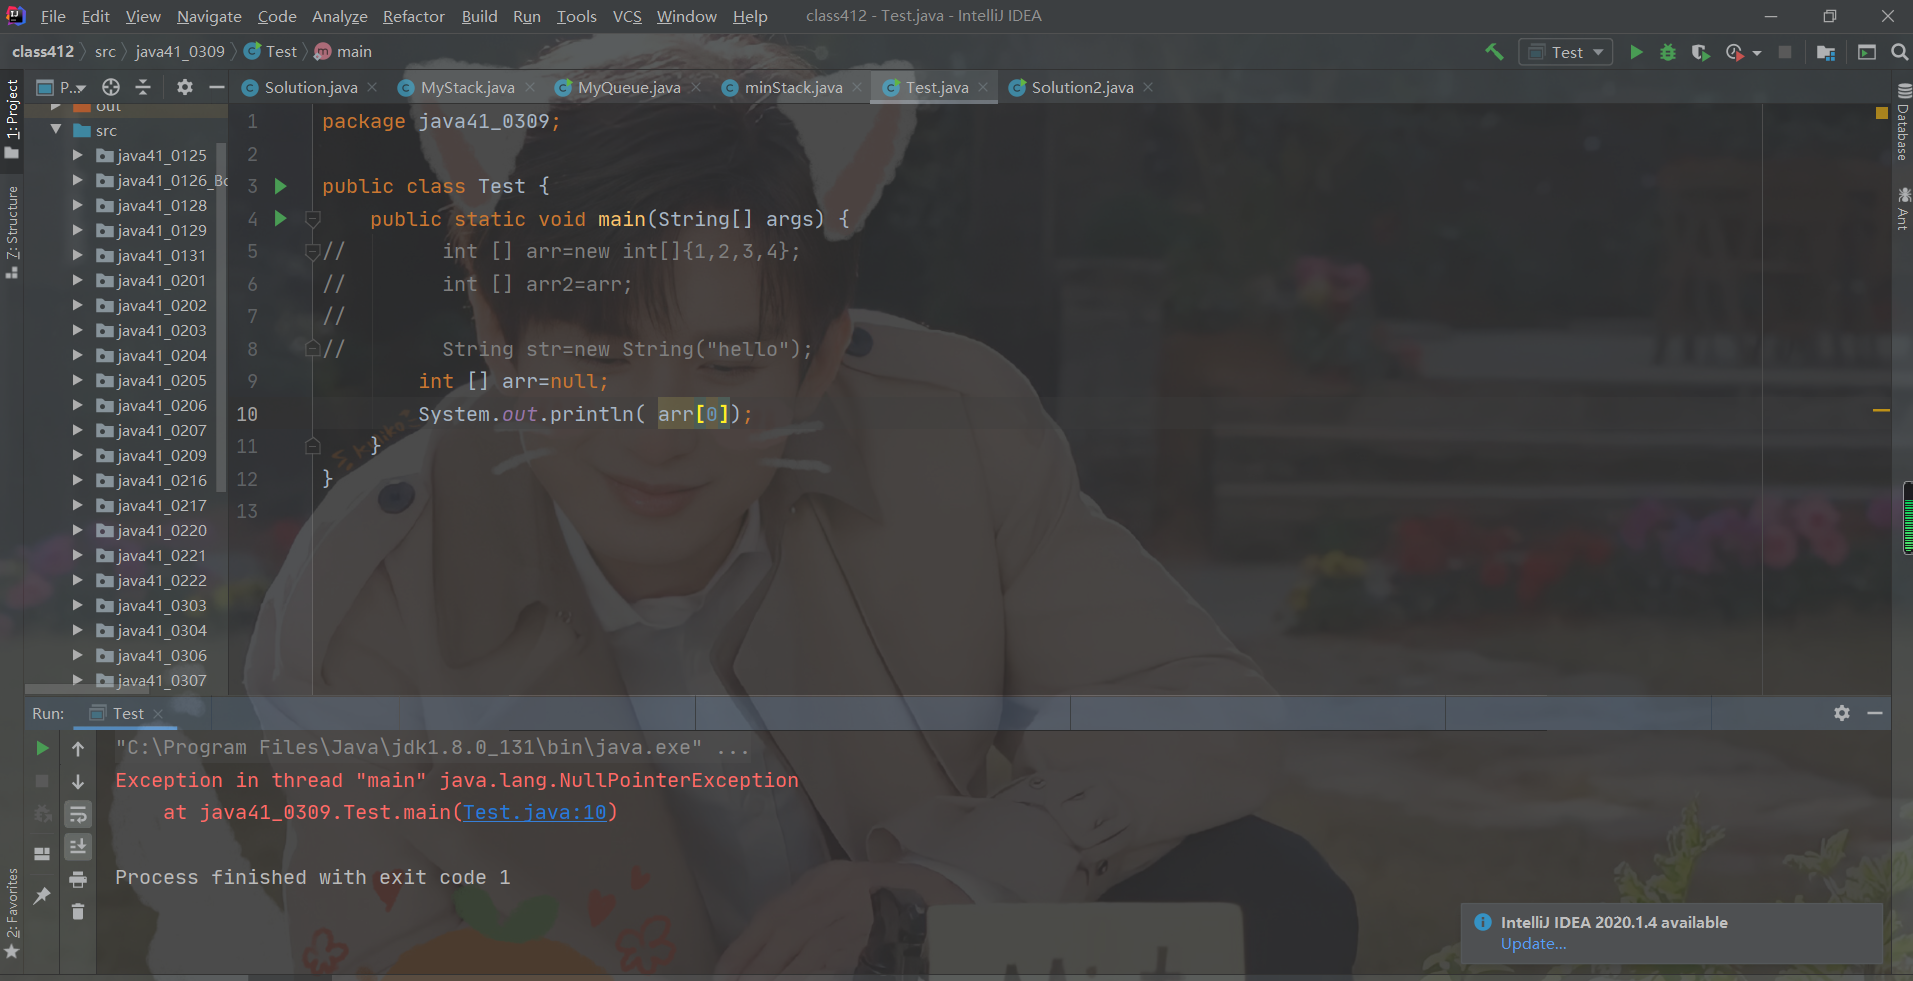The image size is (1913, 981).
Task: Click the locate file target icon in Project panel
Action: pos(111,87)
